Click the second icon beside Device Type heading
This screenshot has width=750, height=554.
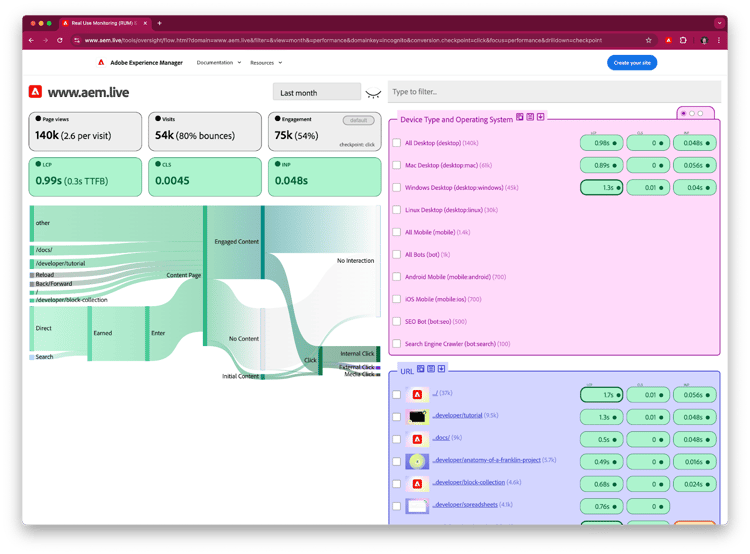tap(530, 117)
